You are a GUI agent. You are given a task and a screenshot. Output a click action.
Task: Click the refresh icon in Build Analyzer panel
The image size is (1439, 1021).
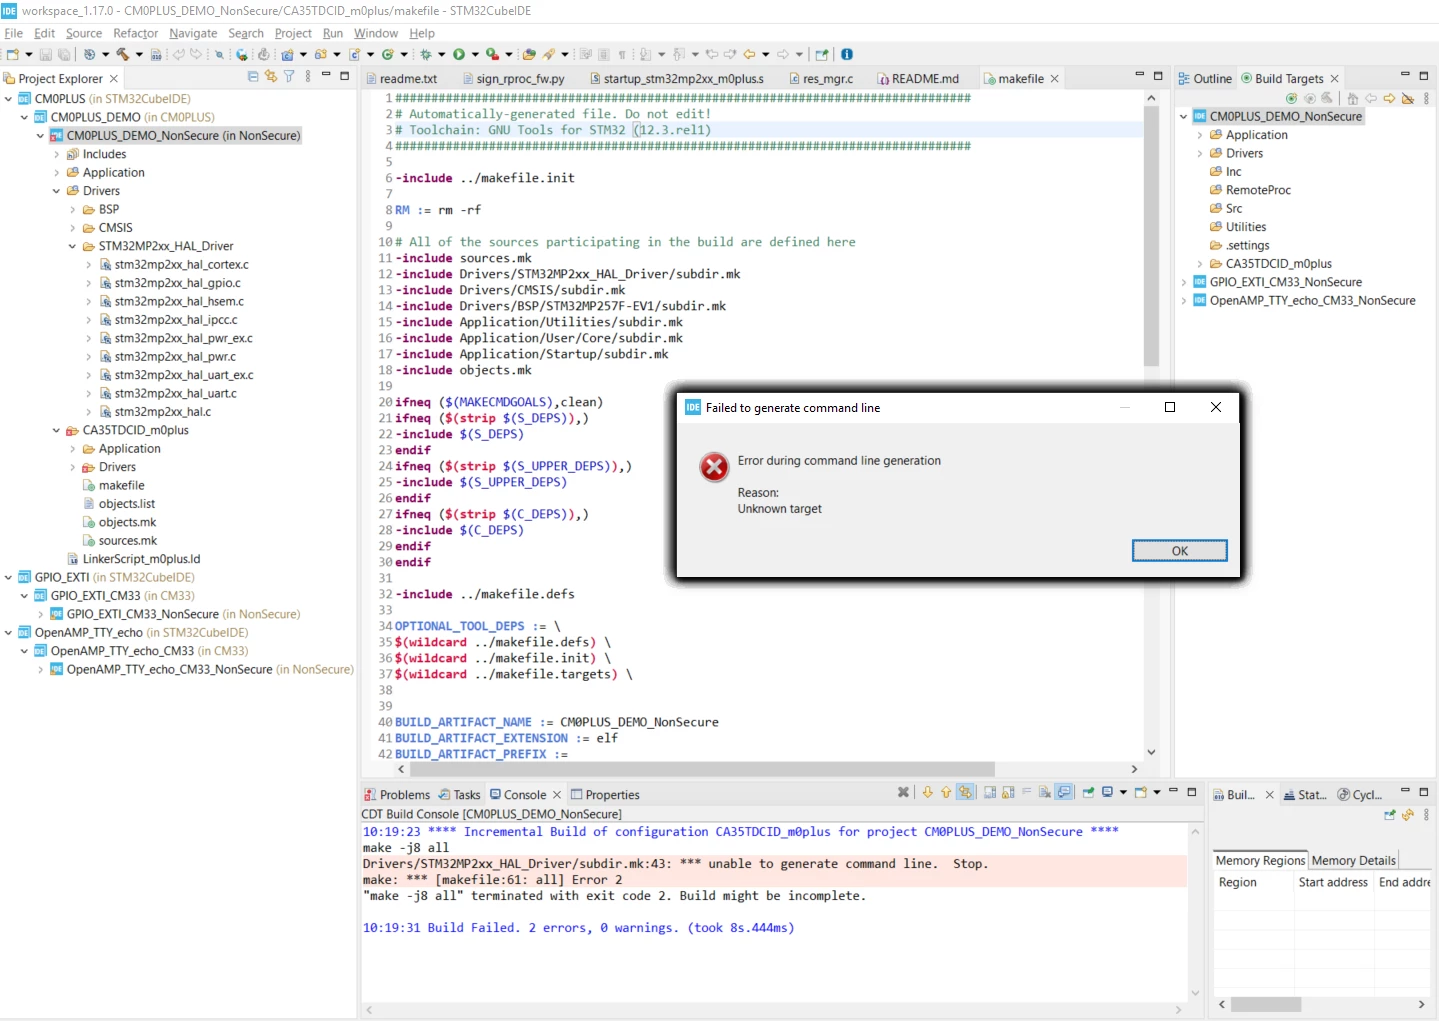(1408, 815)
